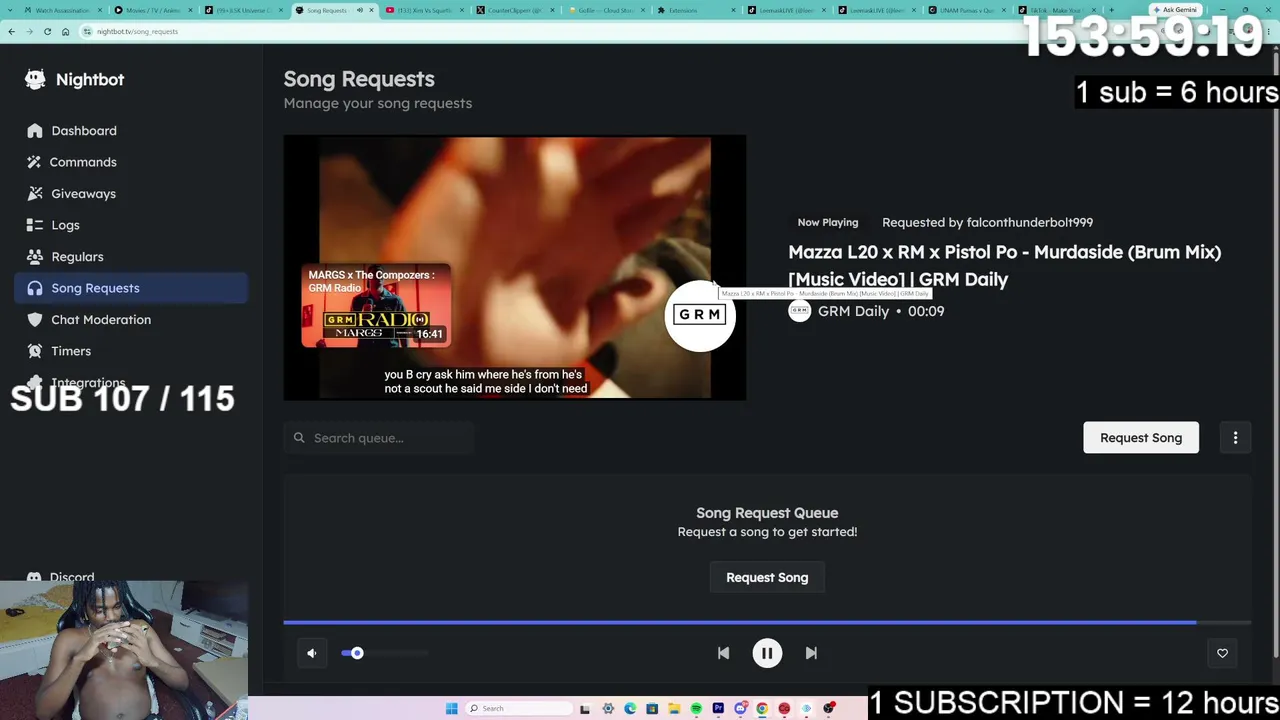The width and height of the screenshot is (1280, 720).
Task: Click the GRM Daily channel avatar
Action: (x=799, y=311)
